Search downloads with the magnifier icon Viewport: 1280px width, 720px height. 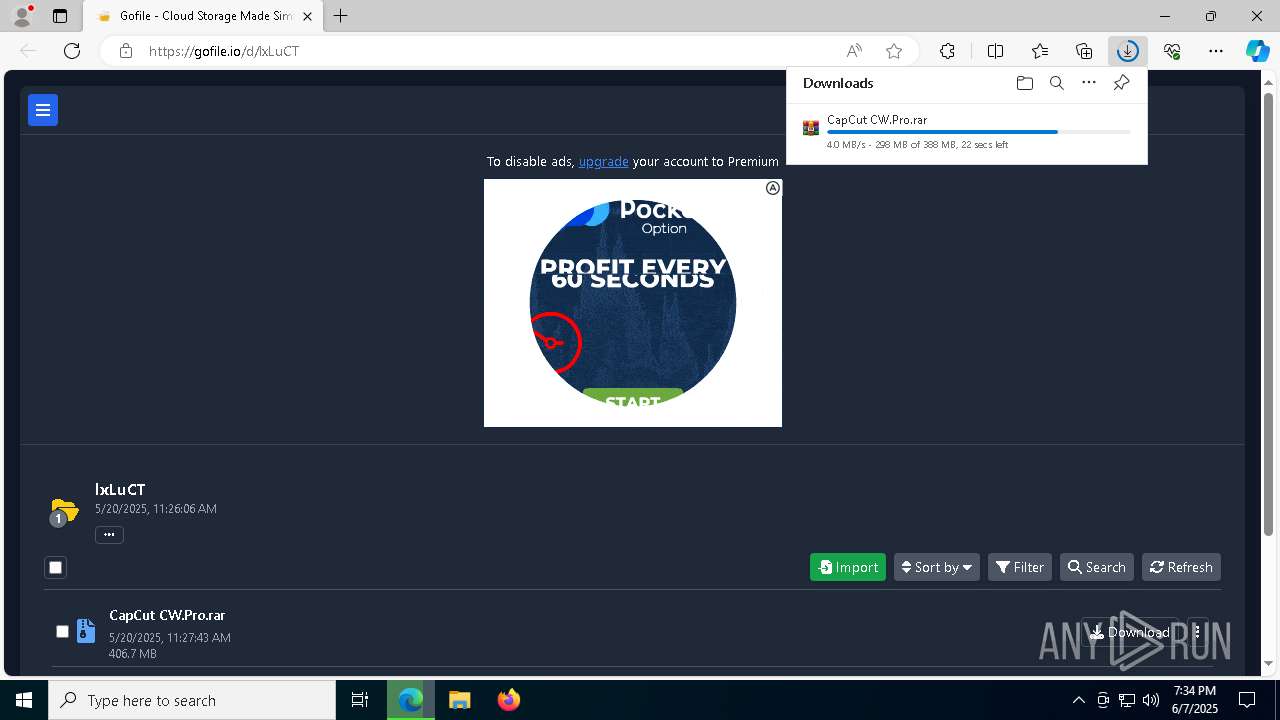point(1056,83)
